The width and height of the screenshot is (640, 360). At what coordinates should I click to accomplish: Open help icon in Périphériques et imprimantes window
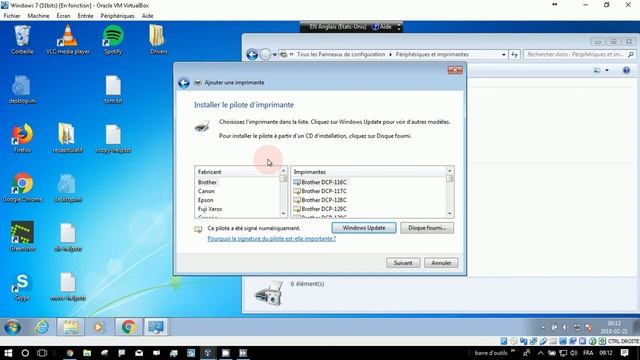626,70
